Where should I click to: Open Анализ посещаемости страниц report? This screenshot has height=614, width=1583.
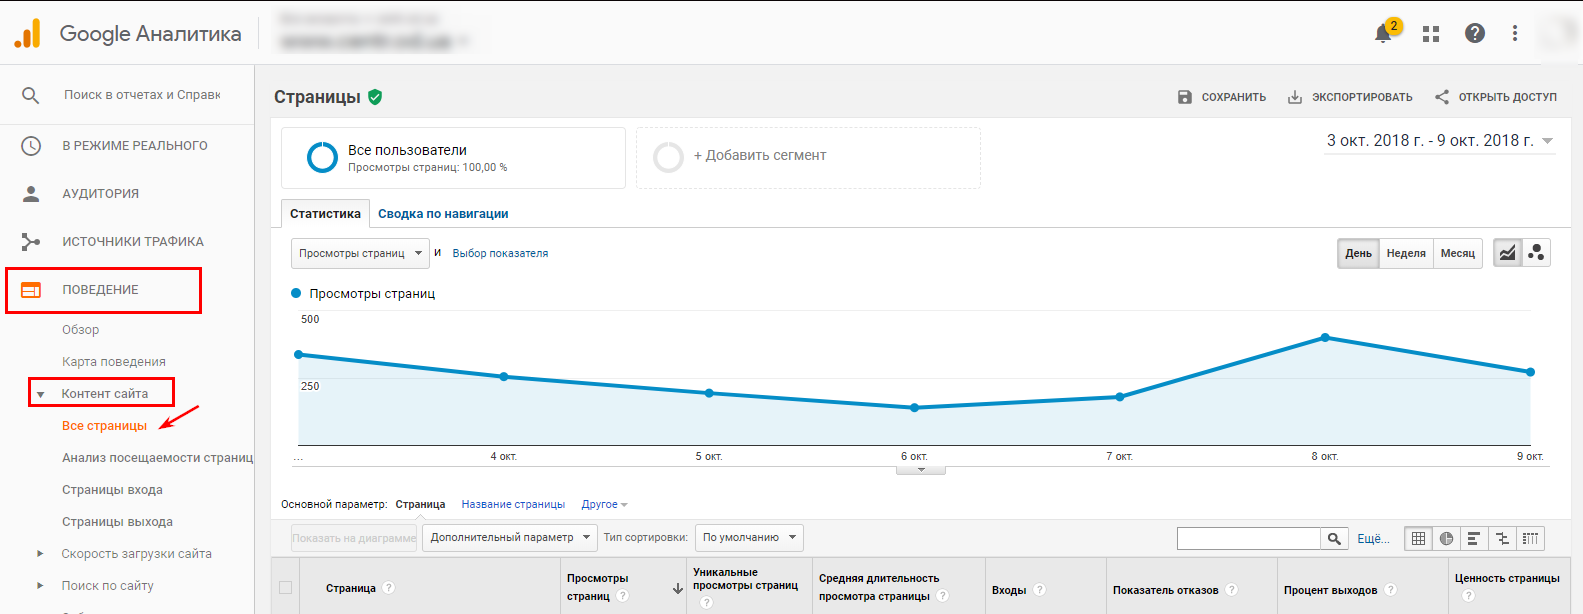[157, 458]
